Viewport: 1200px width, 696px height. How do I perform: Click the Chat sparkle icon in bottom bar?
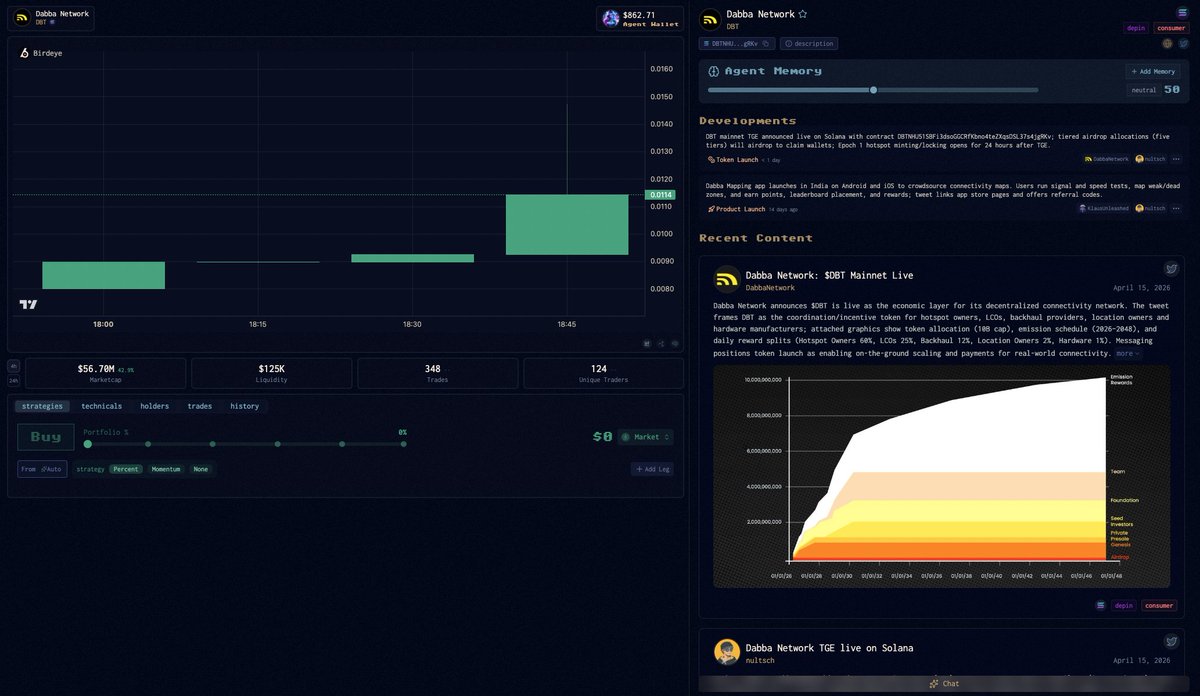tap(934, 684)
